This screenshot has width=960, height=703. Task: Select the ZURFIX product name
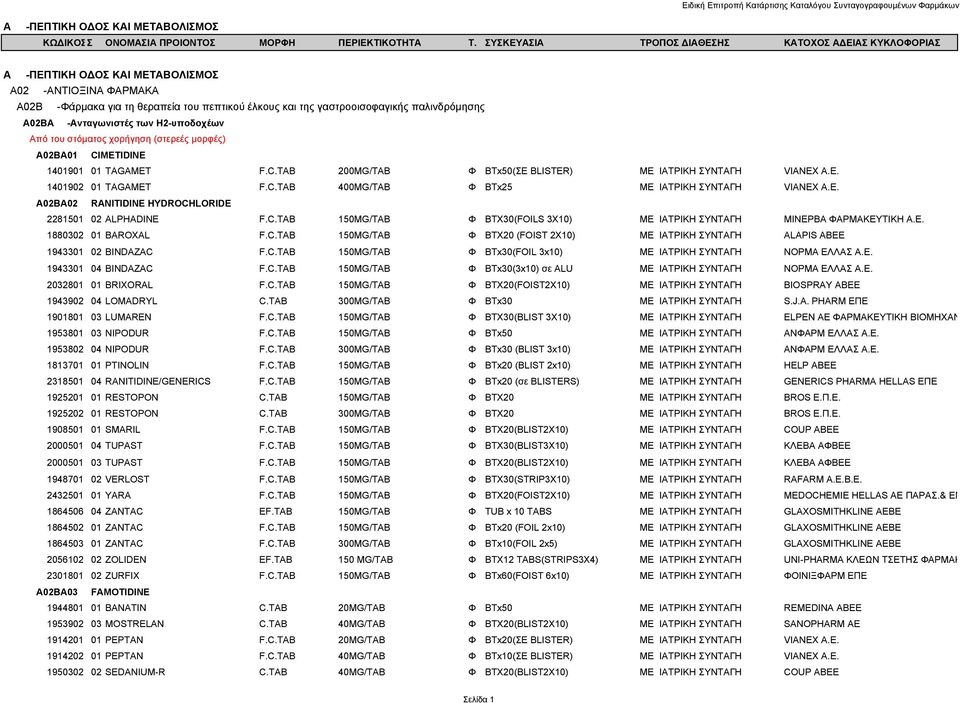click(122, 576)
